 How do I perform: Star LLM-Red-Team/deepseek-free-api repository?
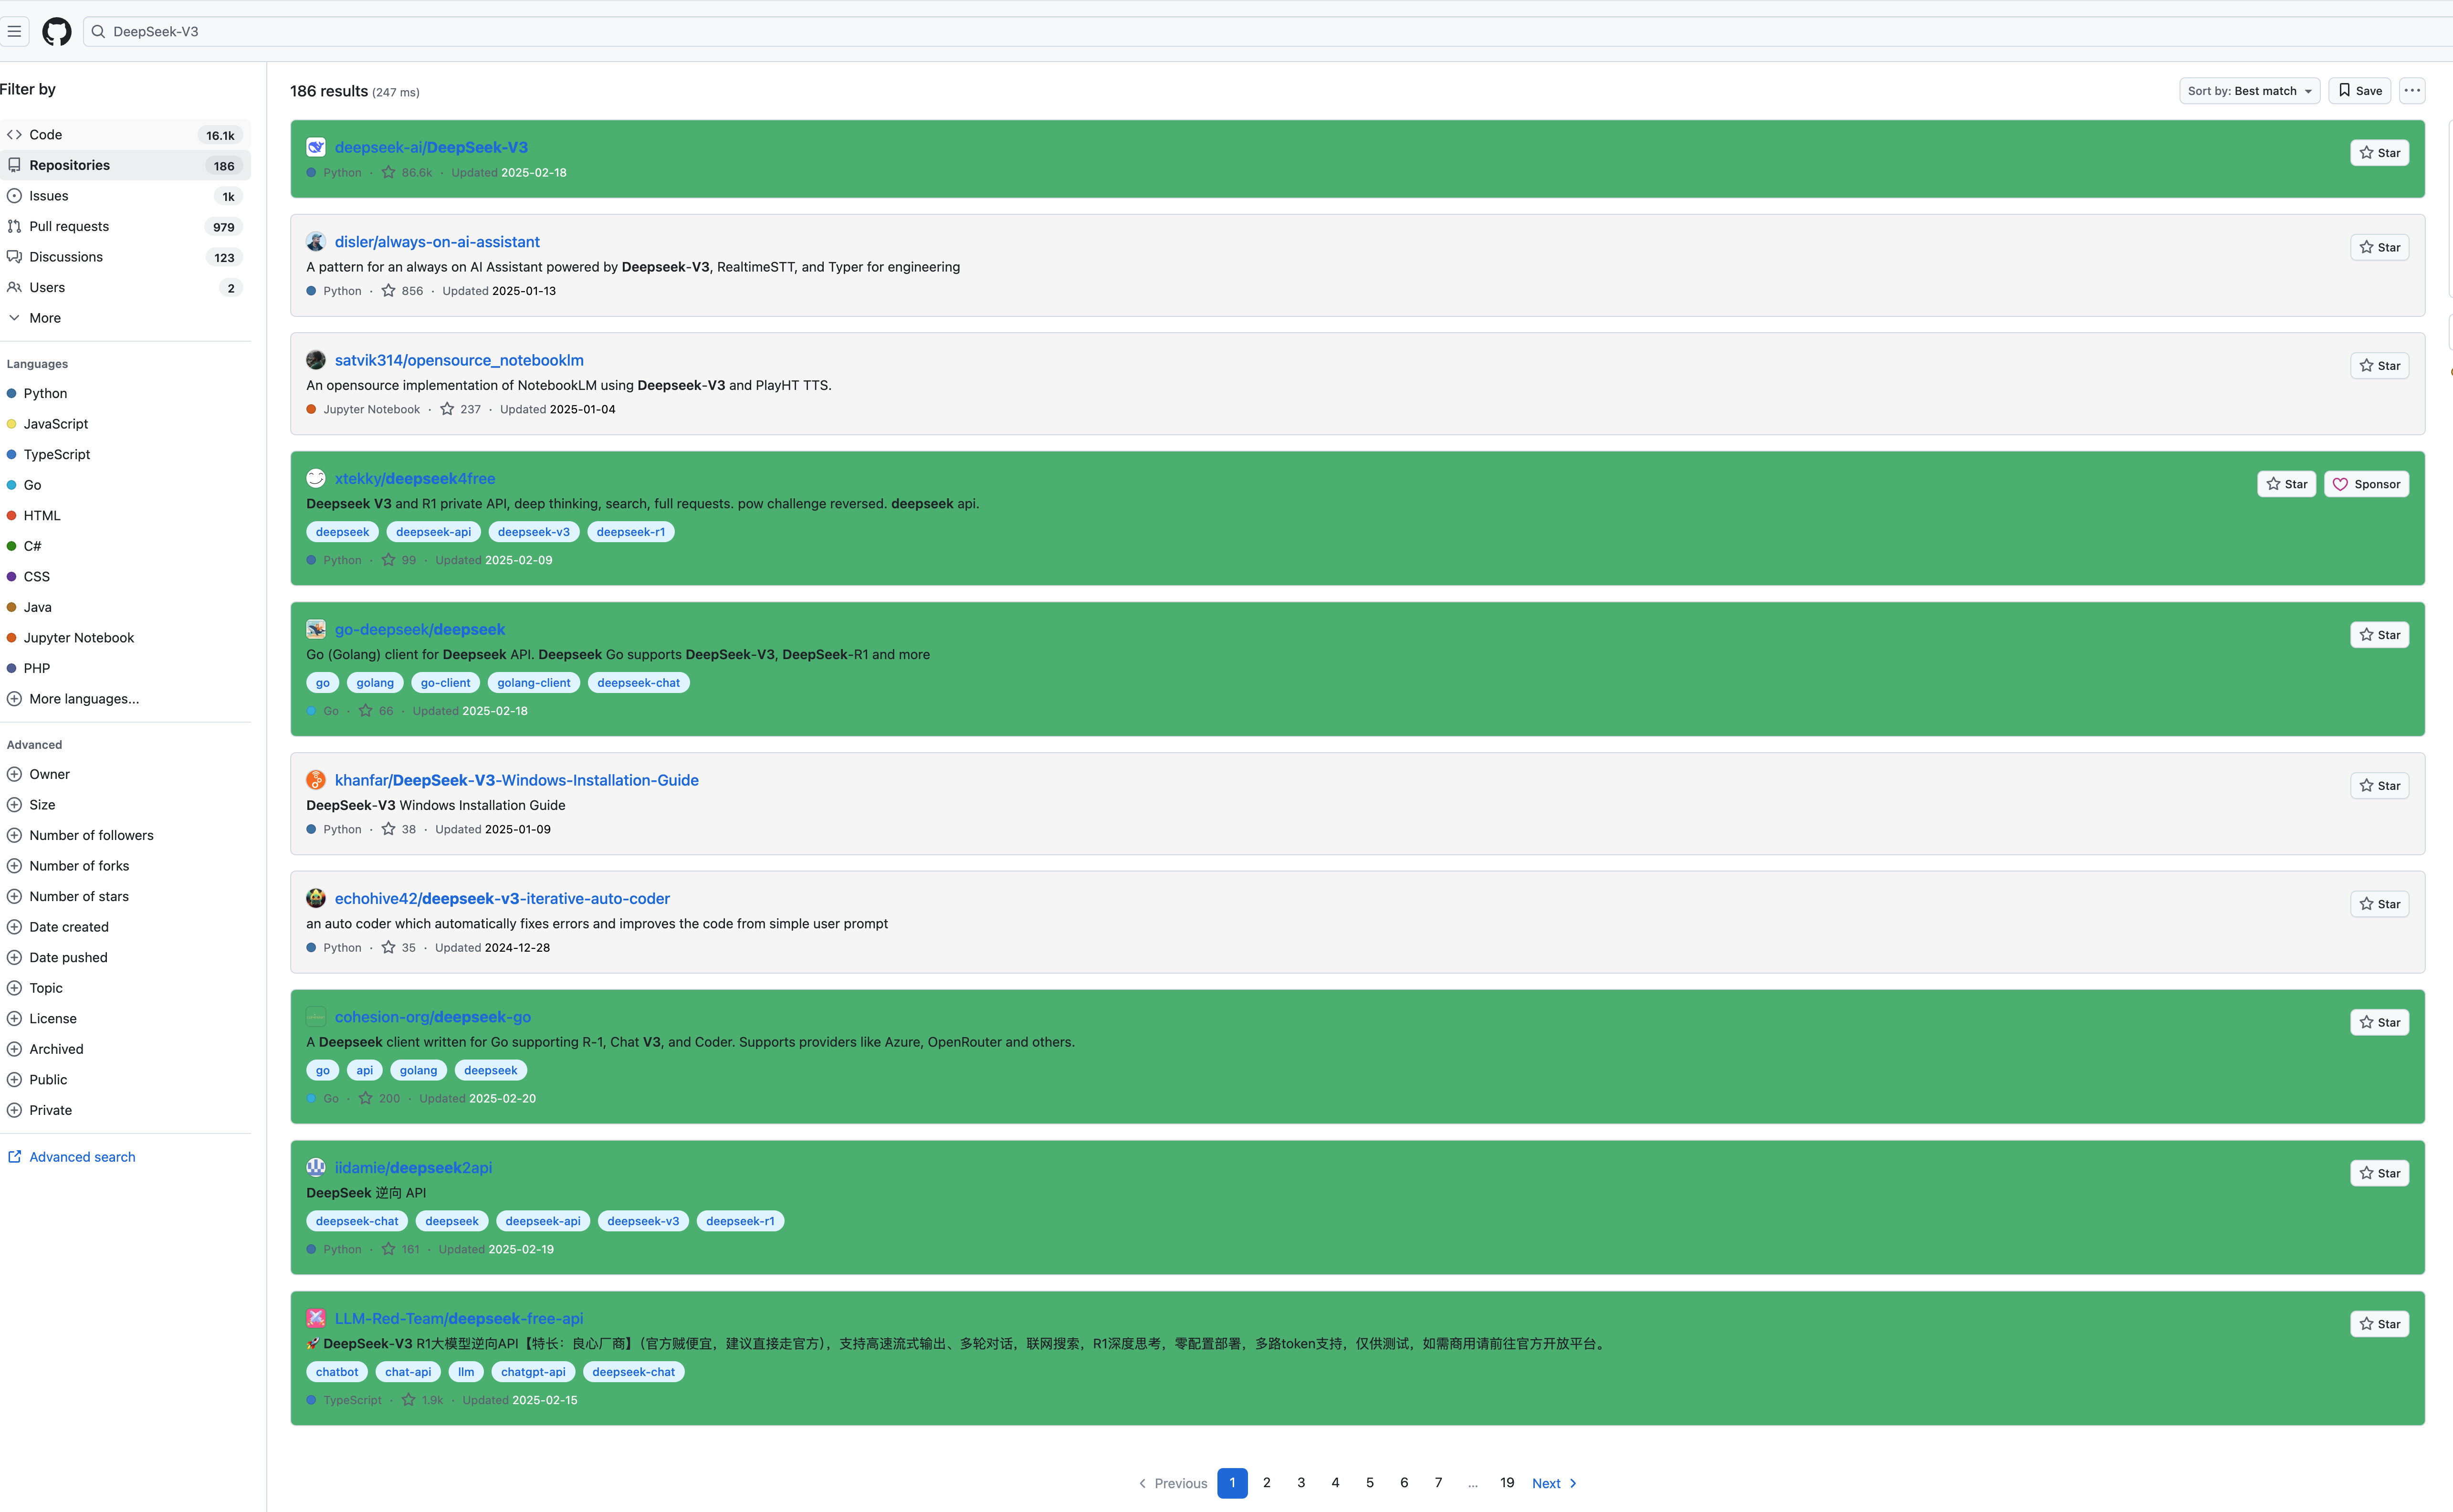point(2379,1324)
